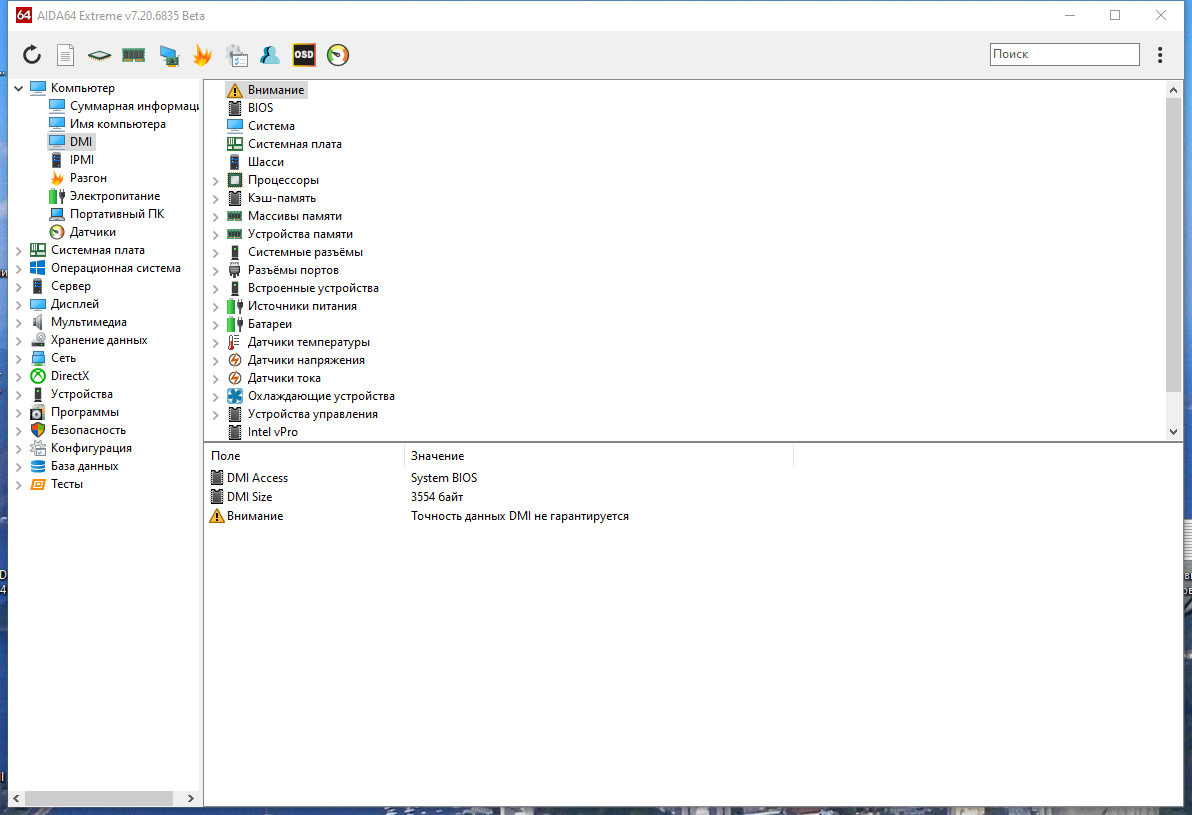Click sidebar horizontal scrollbar right arrow
1192x815 pixels.
(190, 798)
